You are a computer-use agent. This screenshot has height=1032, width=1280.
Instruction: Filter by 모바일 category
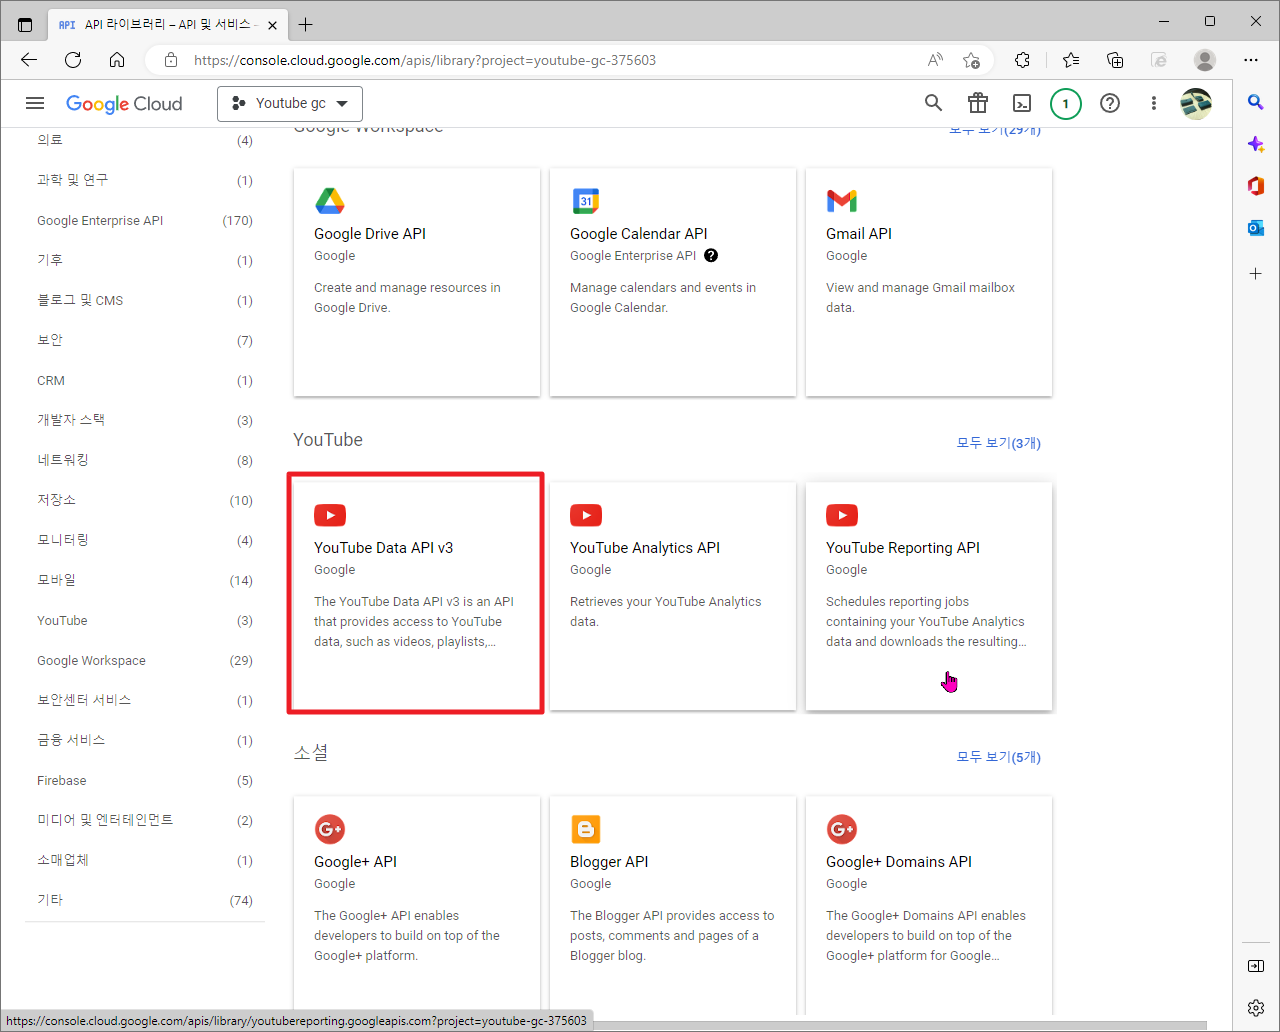(145, 581)
